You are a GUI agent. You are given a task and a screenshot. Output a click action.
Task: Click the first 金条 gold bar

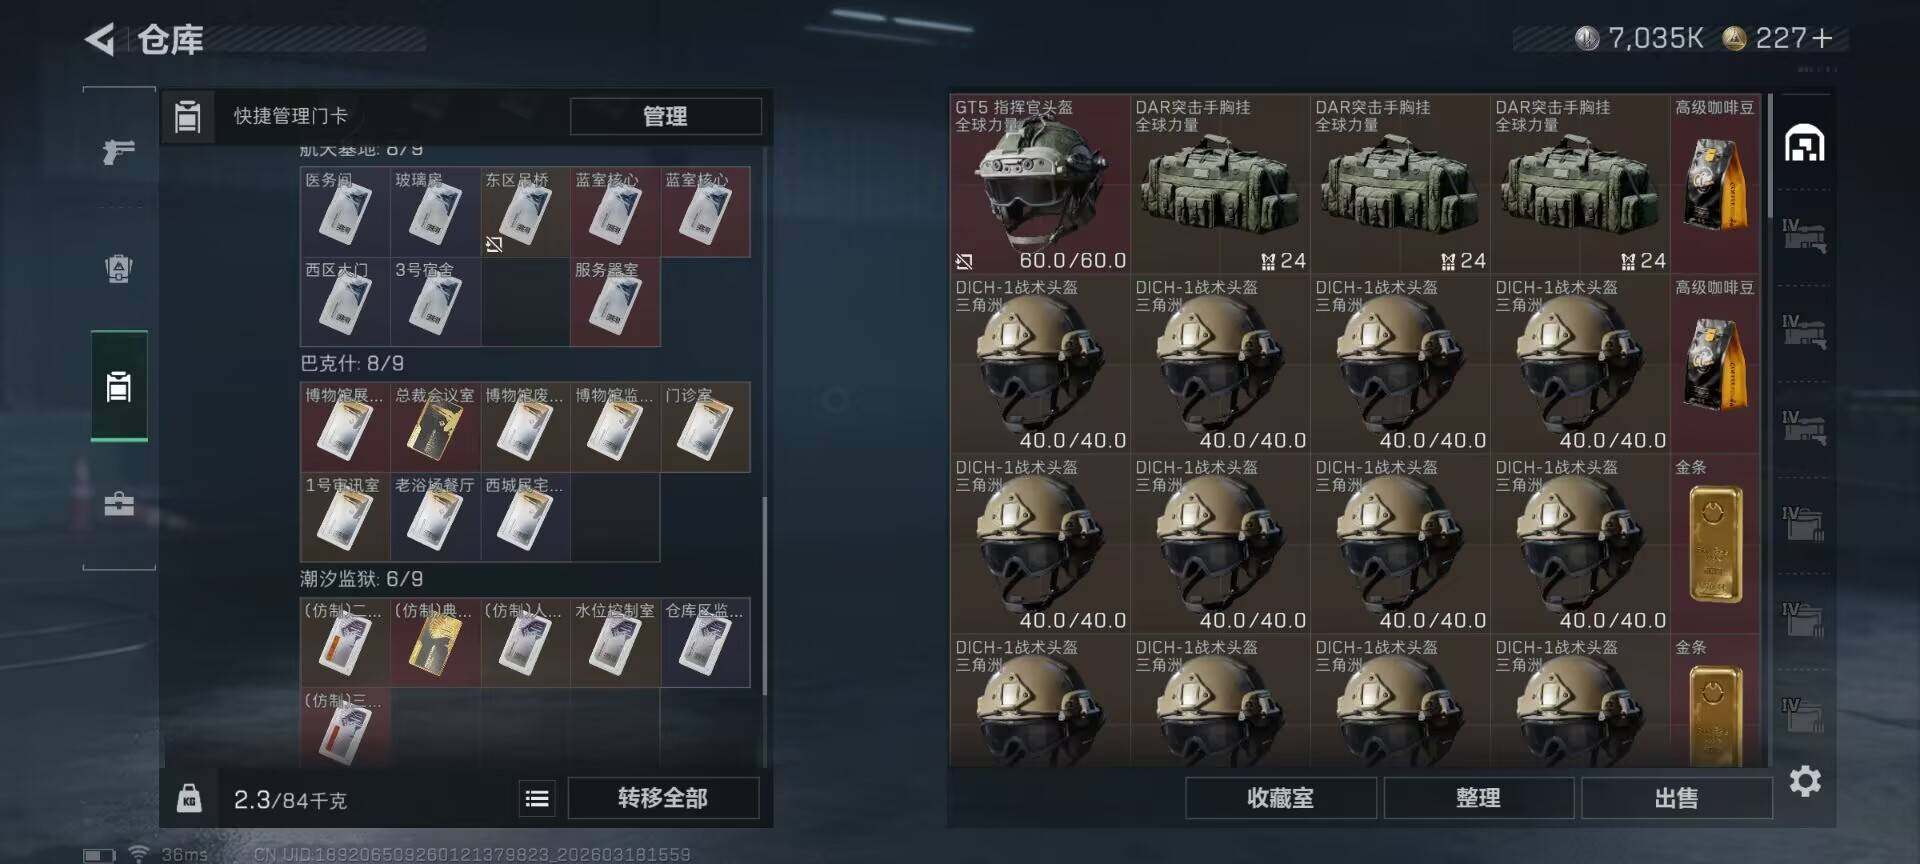pyautogui.click(x=1715, y=544)
